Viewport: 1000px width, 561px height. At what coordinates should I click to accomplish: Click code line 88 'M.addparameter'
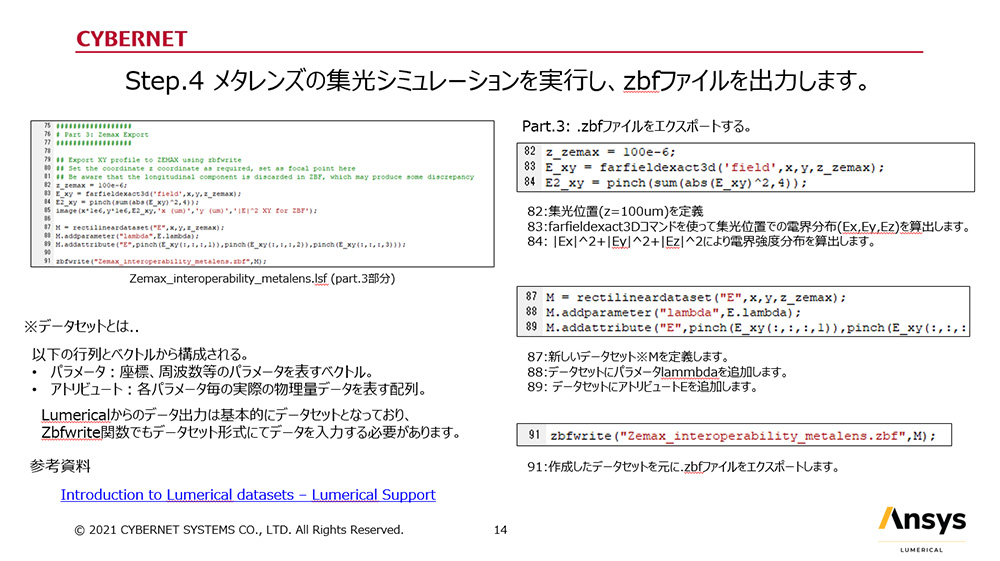672,312
